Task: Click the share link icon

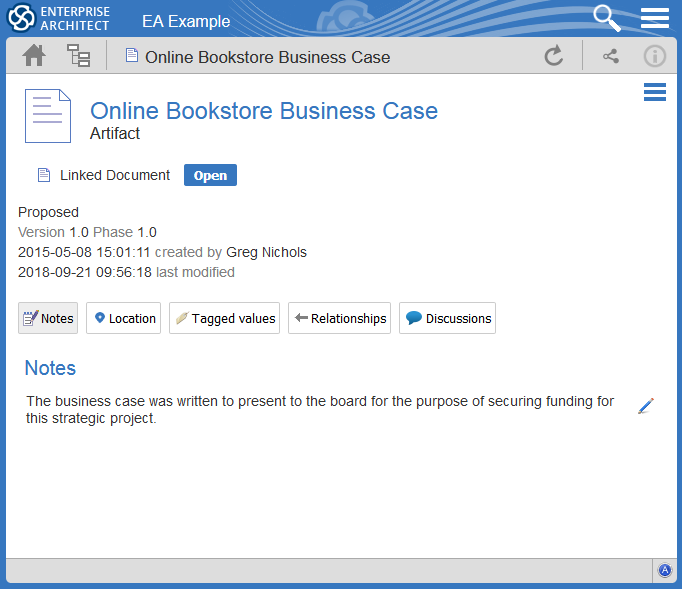Action: (x=610, y=56)
